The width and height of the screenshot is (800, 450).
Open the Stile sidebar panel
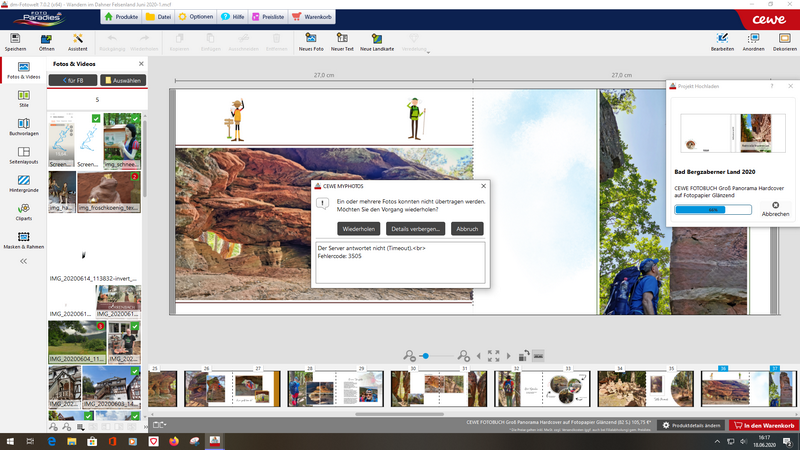(24, 98)
